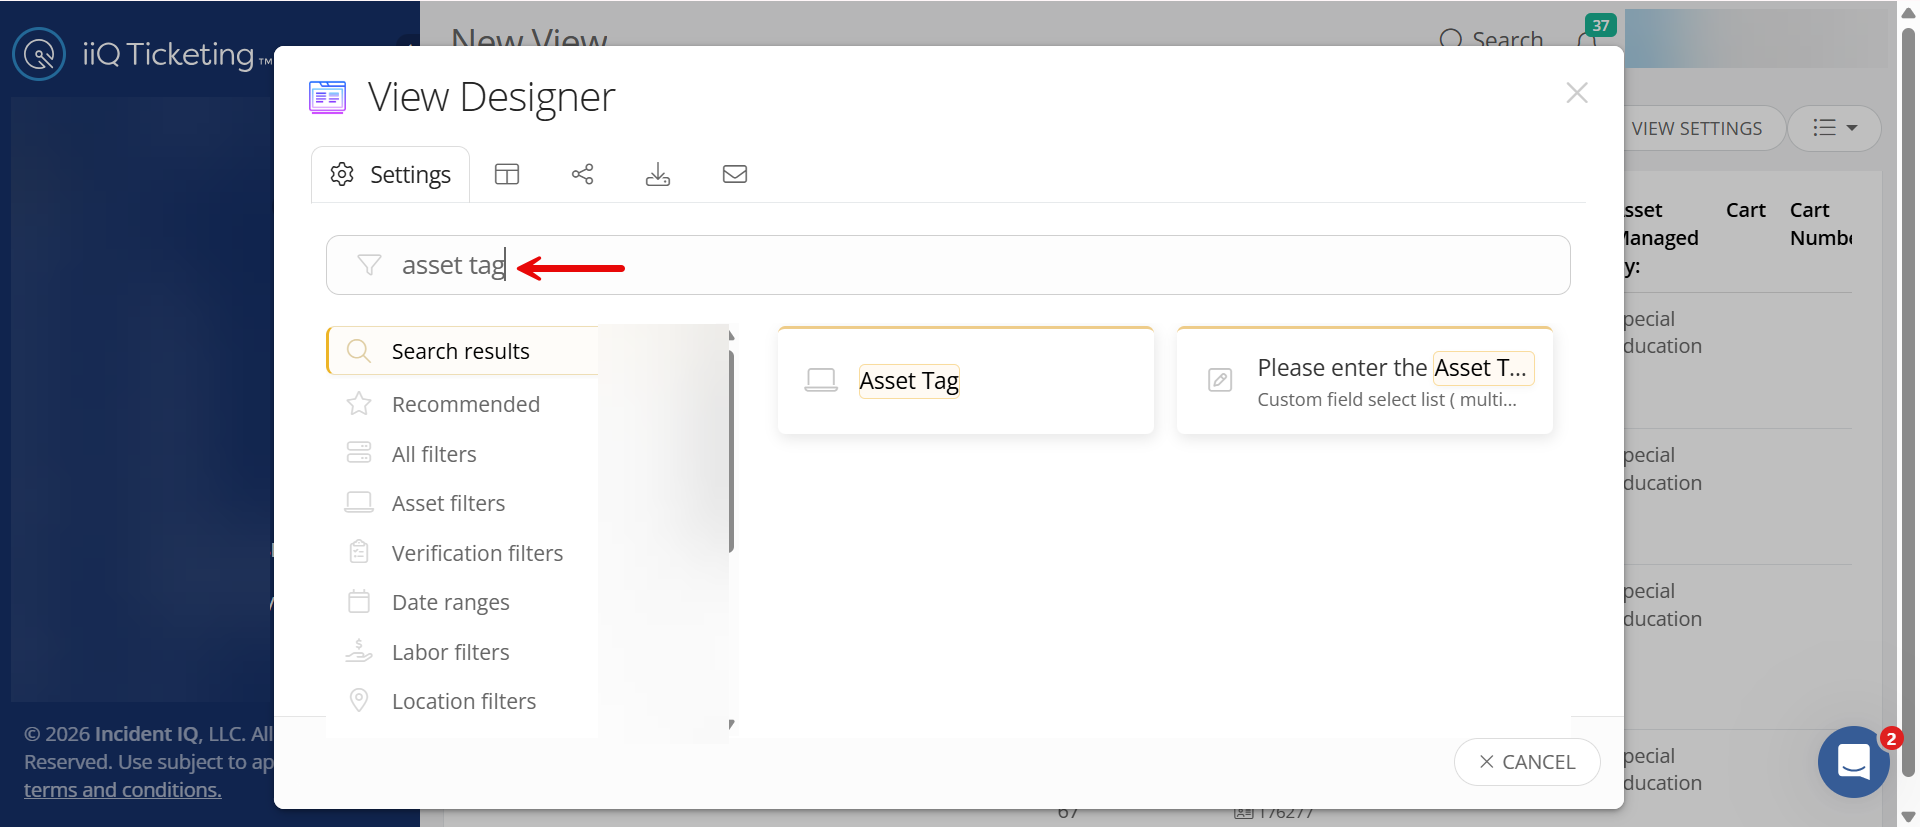This screenshot has width=1920, height=827.
Task: Click the edit pencil icon on custom field card
Action: click(1220, 380)
